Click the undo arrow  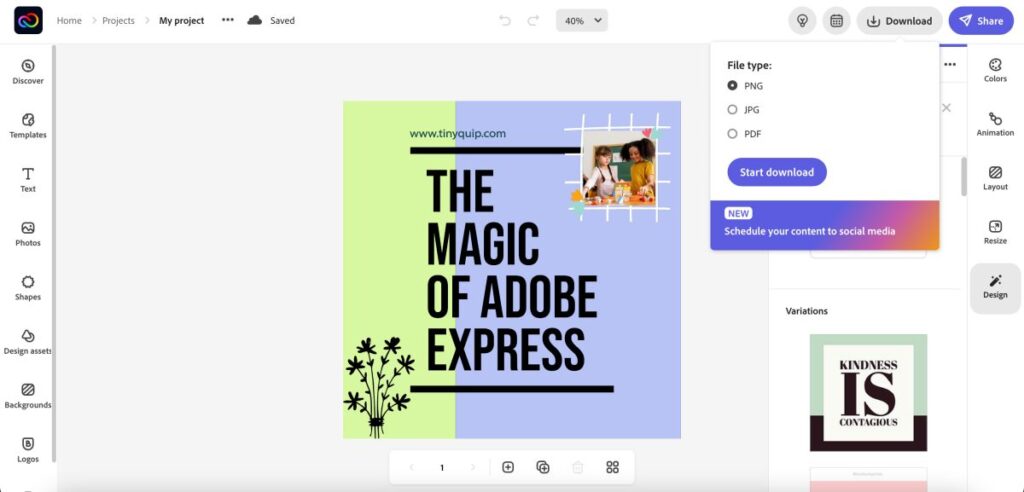505,20
